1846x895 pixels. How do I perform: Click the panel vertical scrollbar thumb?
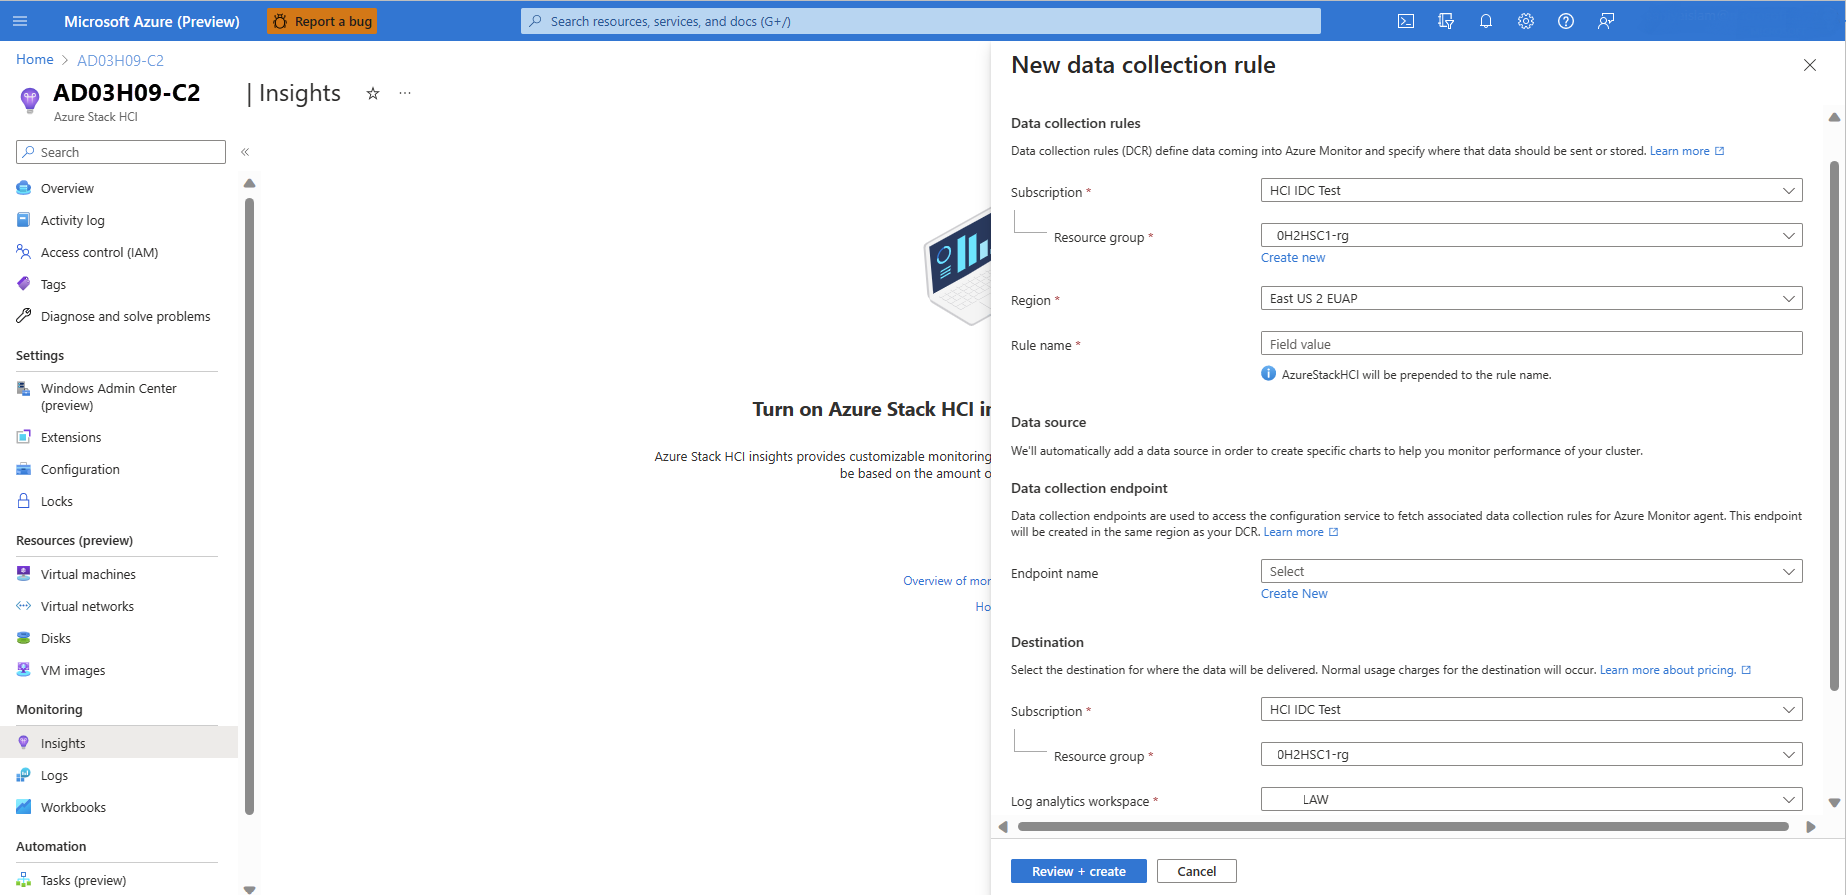(1834, 425)
